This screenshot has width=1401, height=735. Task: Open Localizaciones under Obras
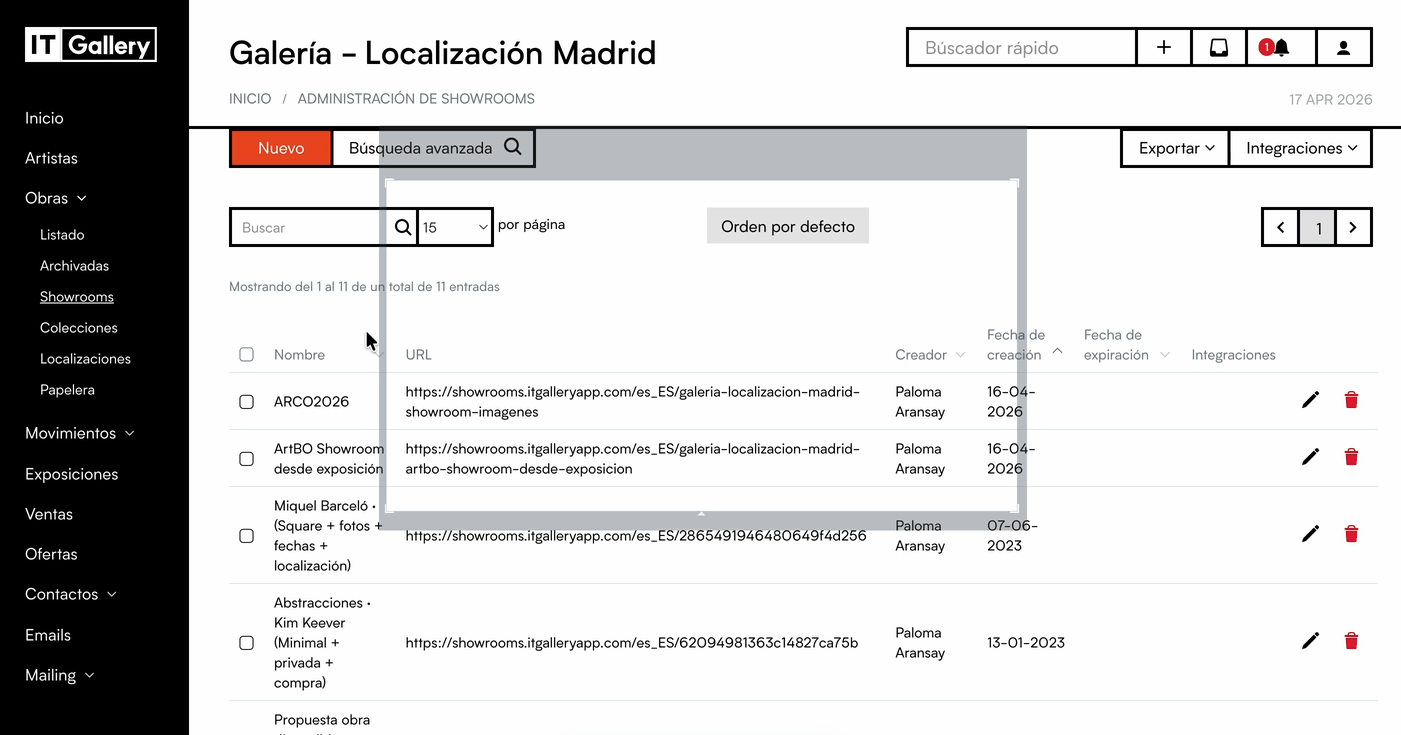(x=85, y=359)
